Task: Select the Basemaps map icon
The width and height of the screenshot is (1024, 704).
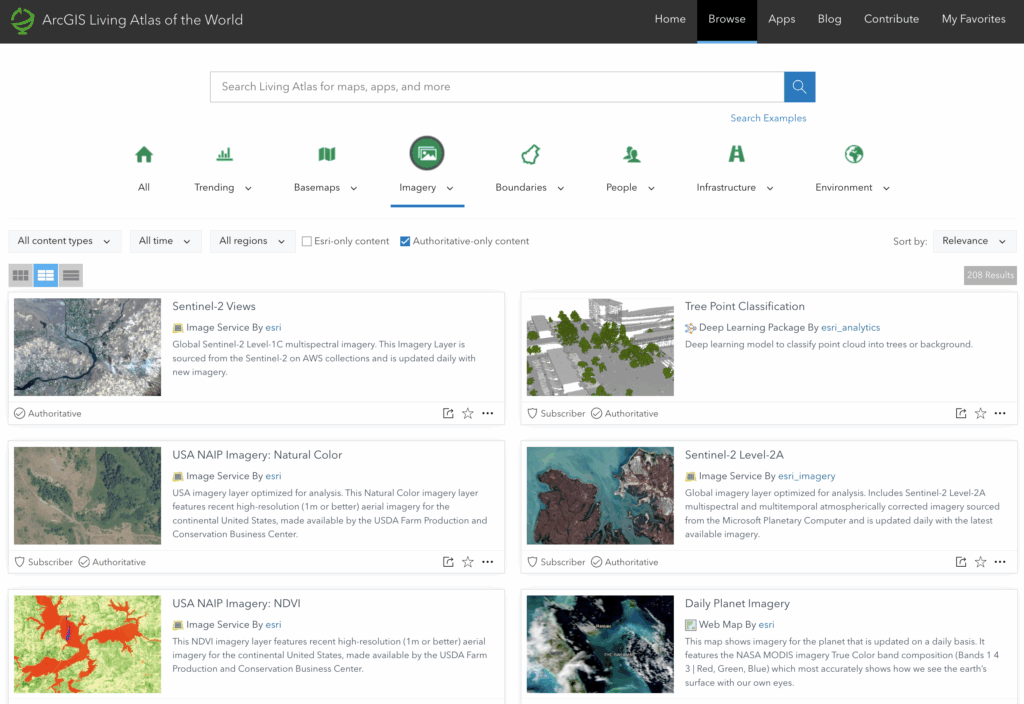Action: click(x=327, y=155)
